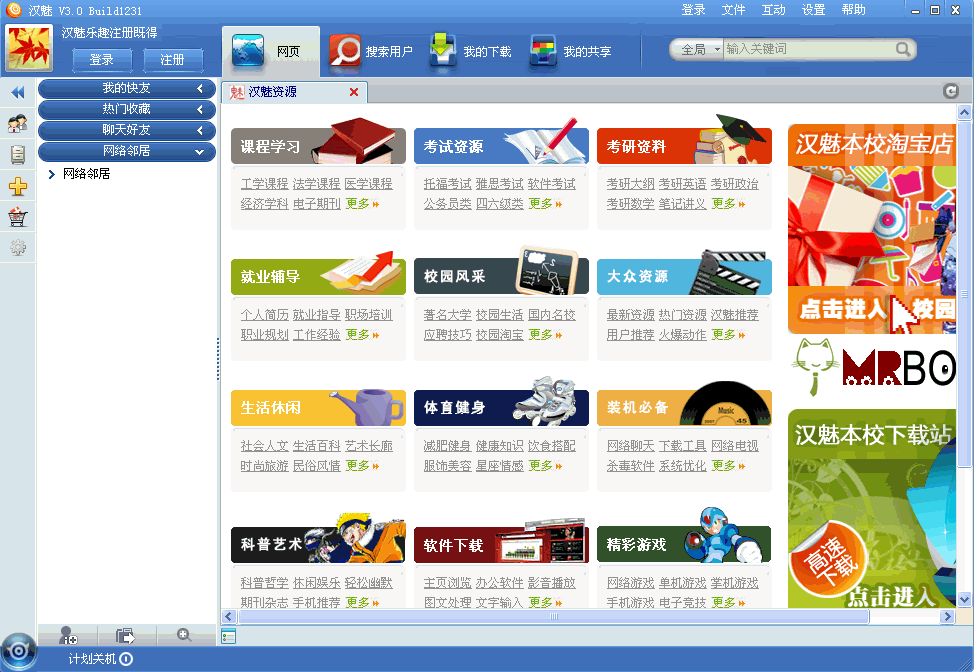
Task: Open the 软件下载 category banner
Action: pos(501,544)
